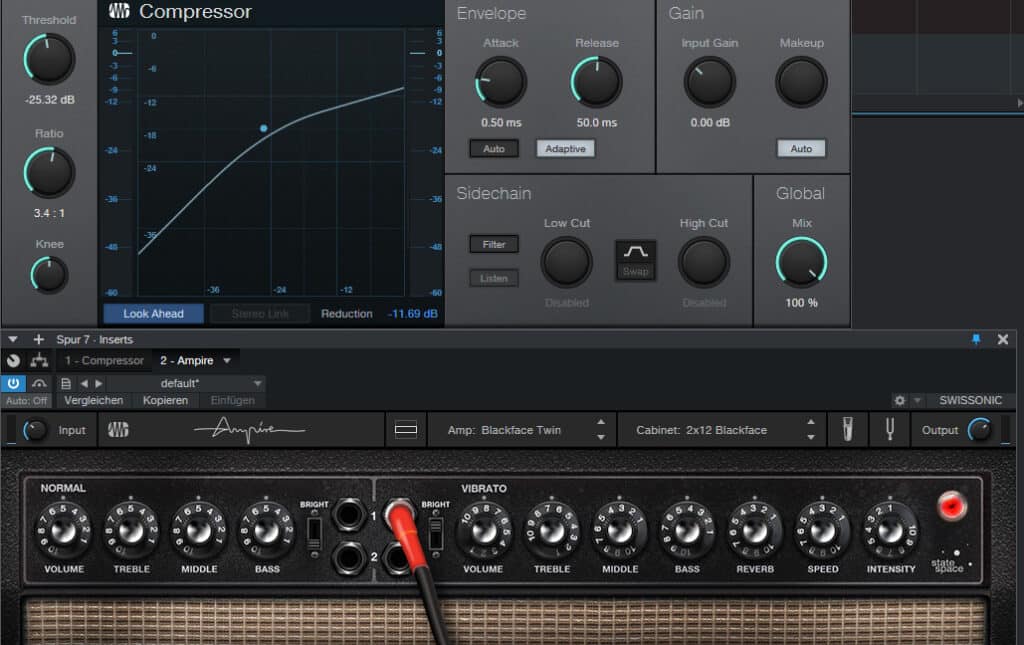
Task: Open the Ampire tab dropdown arrow
Action: [227, 360]
